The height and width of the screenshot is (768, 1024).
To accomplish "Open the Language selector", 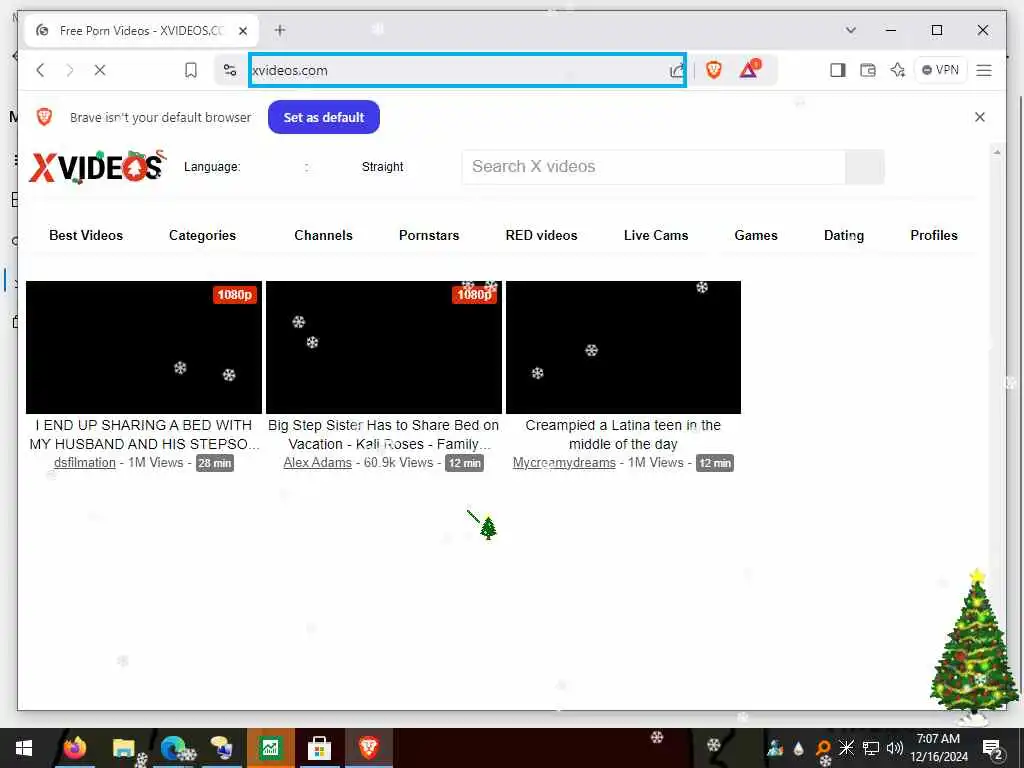I will click(x=212, y=167).
